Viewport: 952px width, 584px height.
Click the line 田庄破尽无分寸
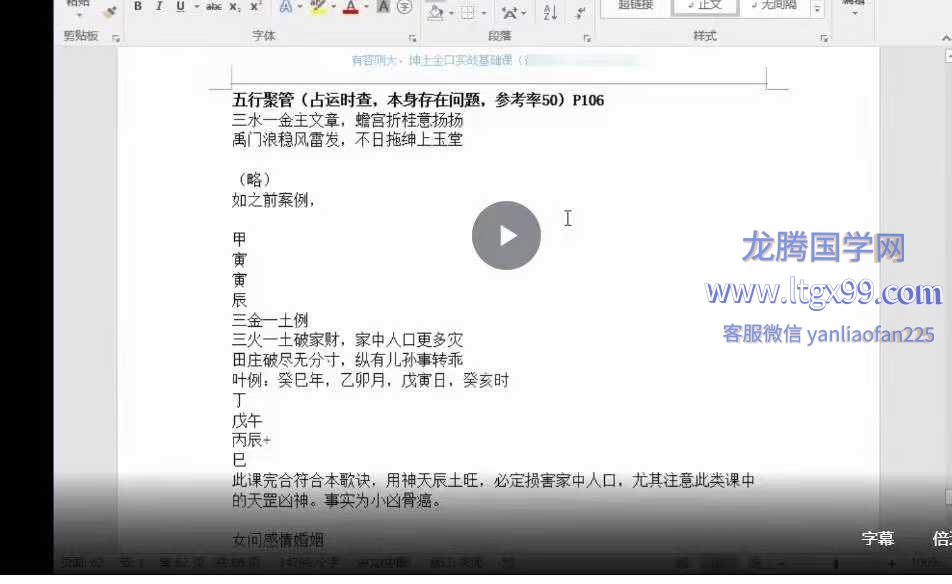tap(347, 360)
